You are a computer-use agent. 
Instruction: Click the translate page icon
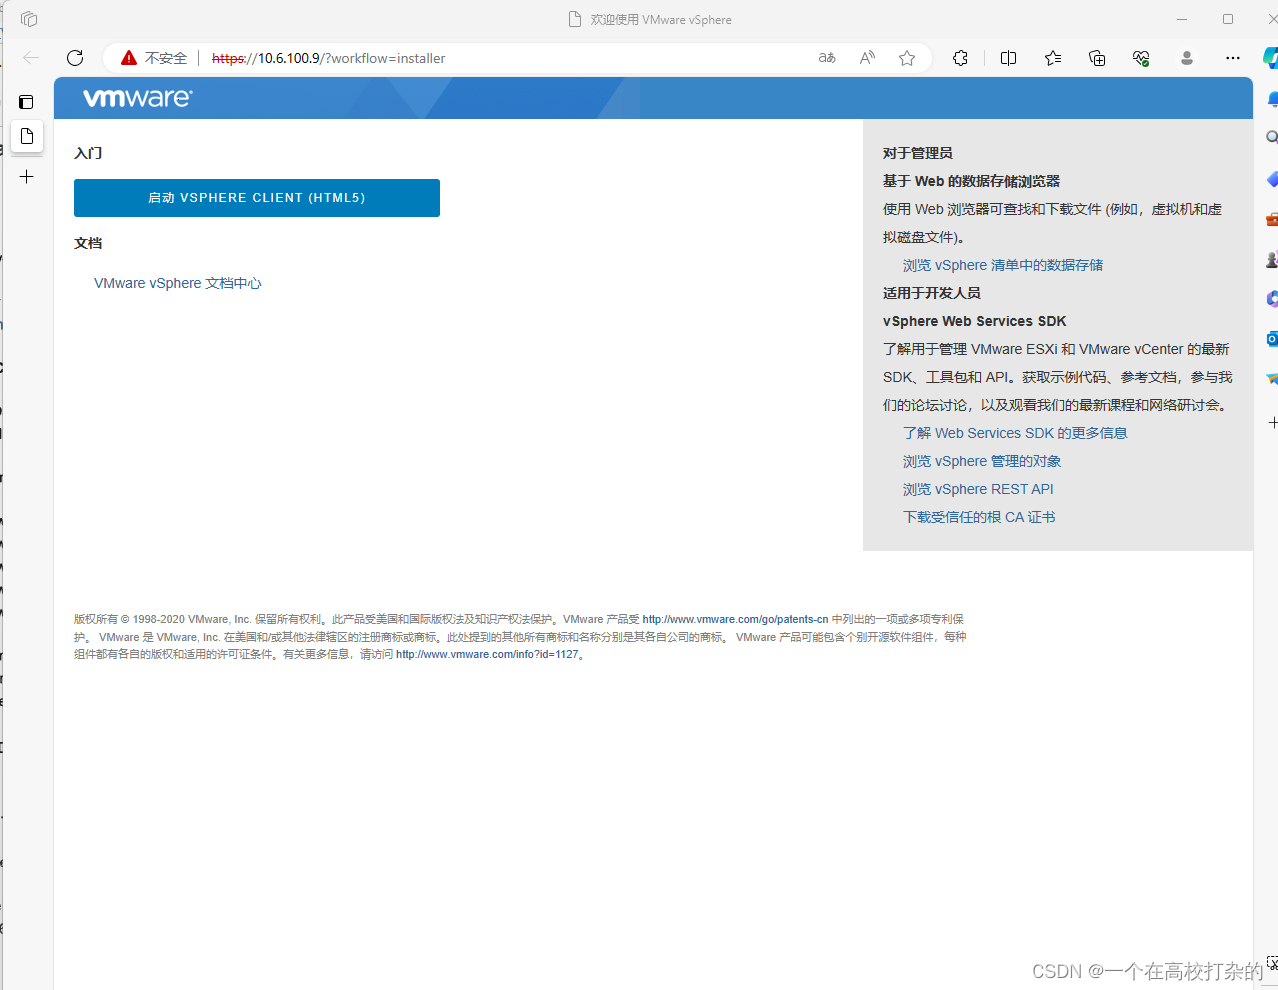pos(827,58)
